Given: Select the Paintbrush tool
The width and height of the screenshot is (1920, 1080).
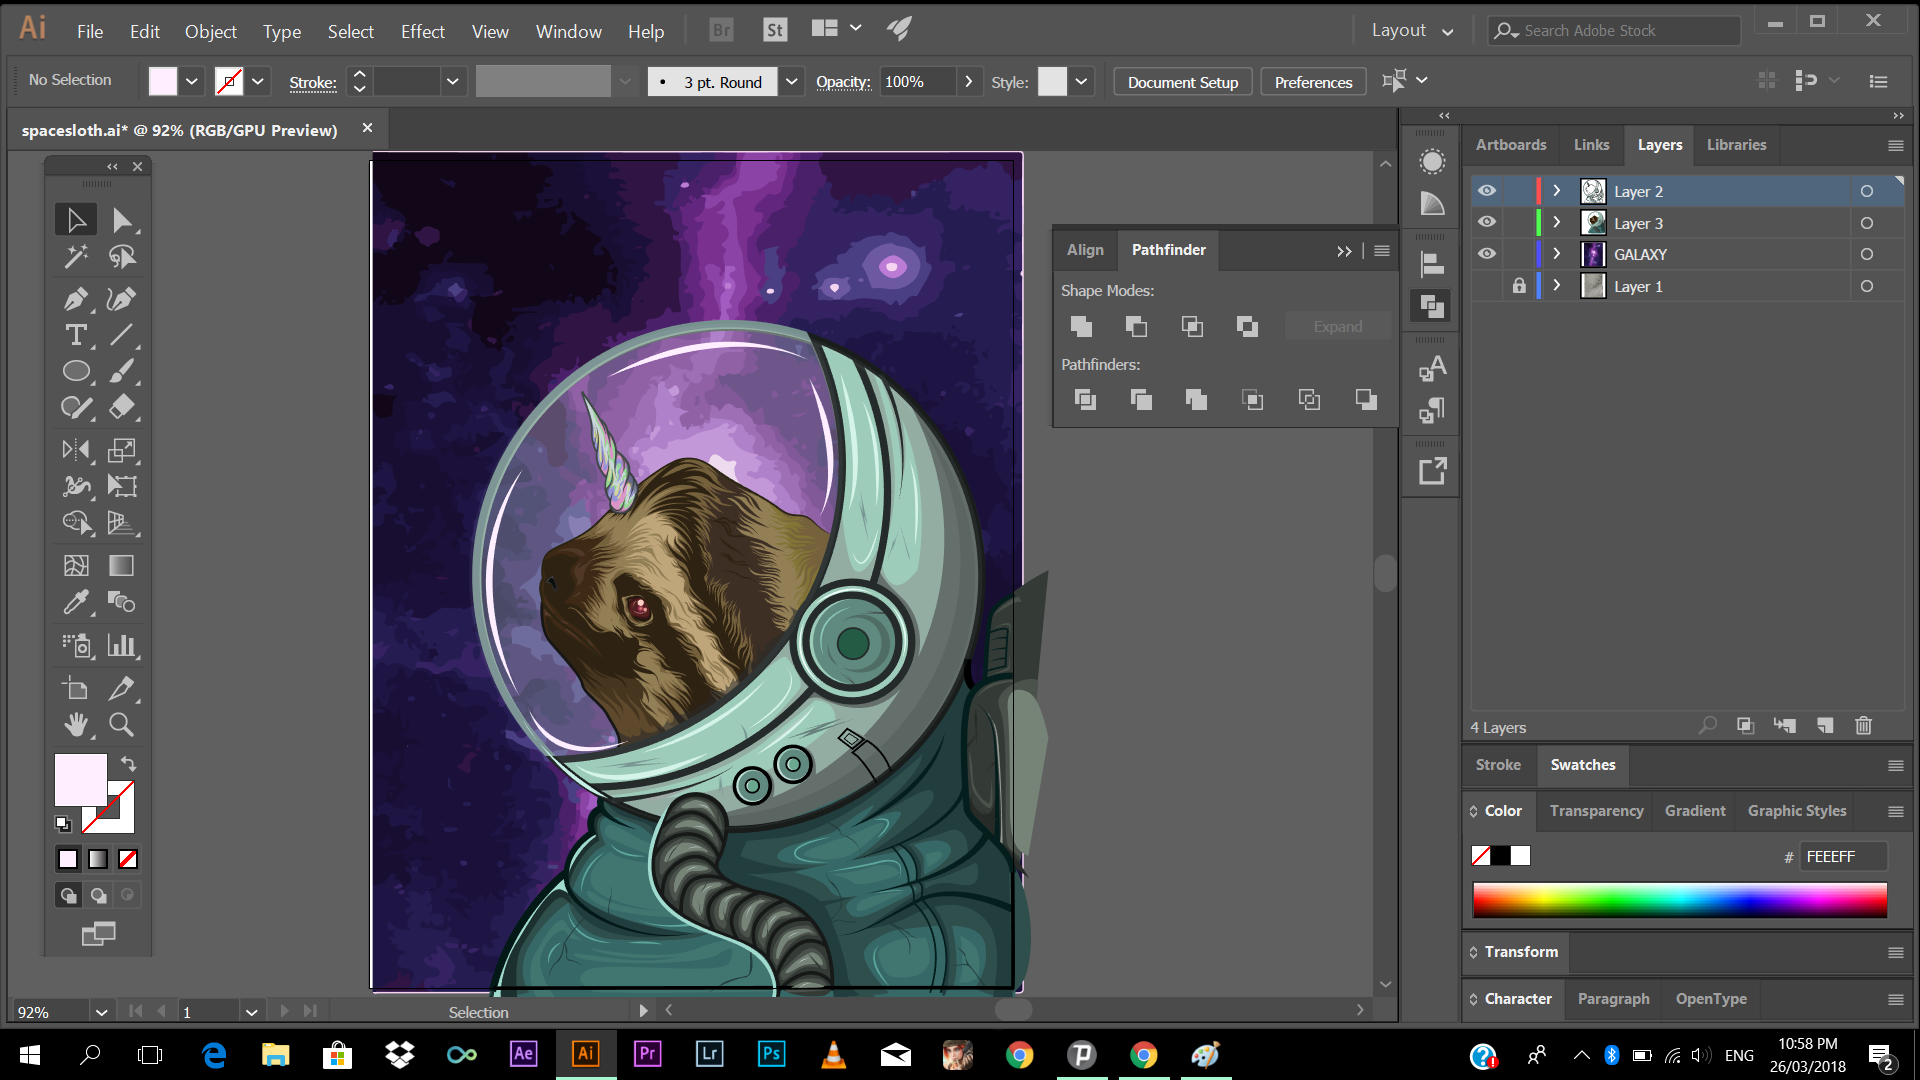Looking at the screenshot, I should pyautogui.click(x=122, y=371).
